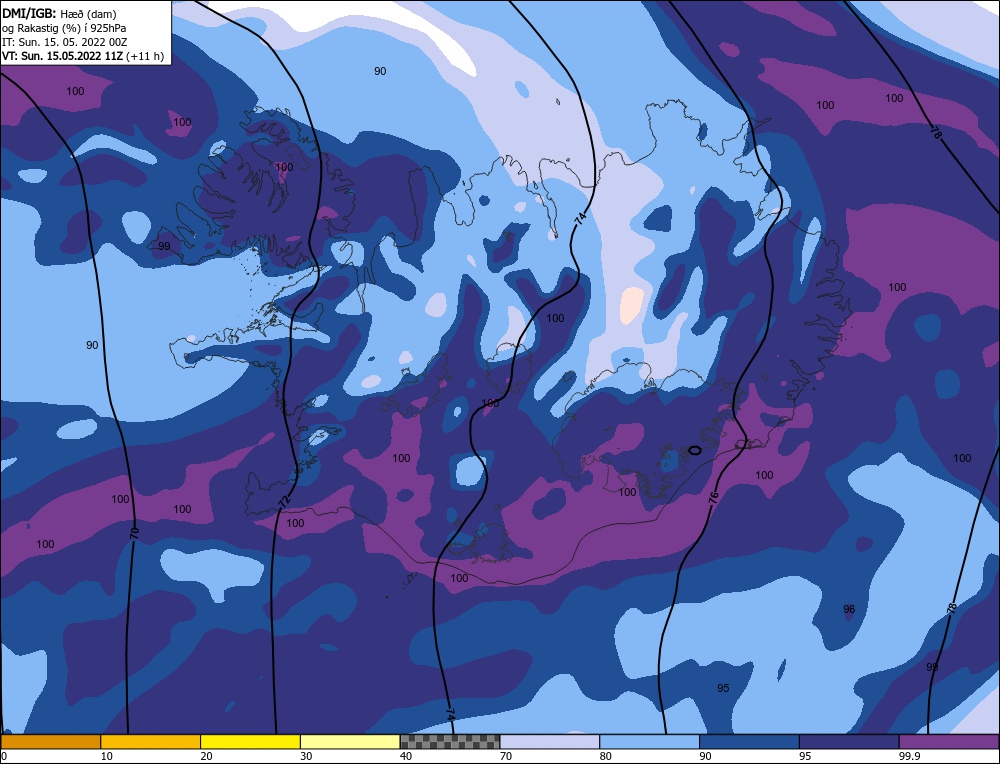Click the '72' height contour label
The height and width of the screenshot is (764, 1000).
(284, 501)
